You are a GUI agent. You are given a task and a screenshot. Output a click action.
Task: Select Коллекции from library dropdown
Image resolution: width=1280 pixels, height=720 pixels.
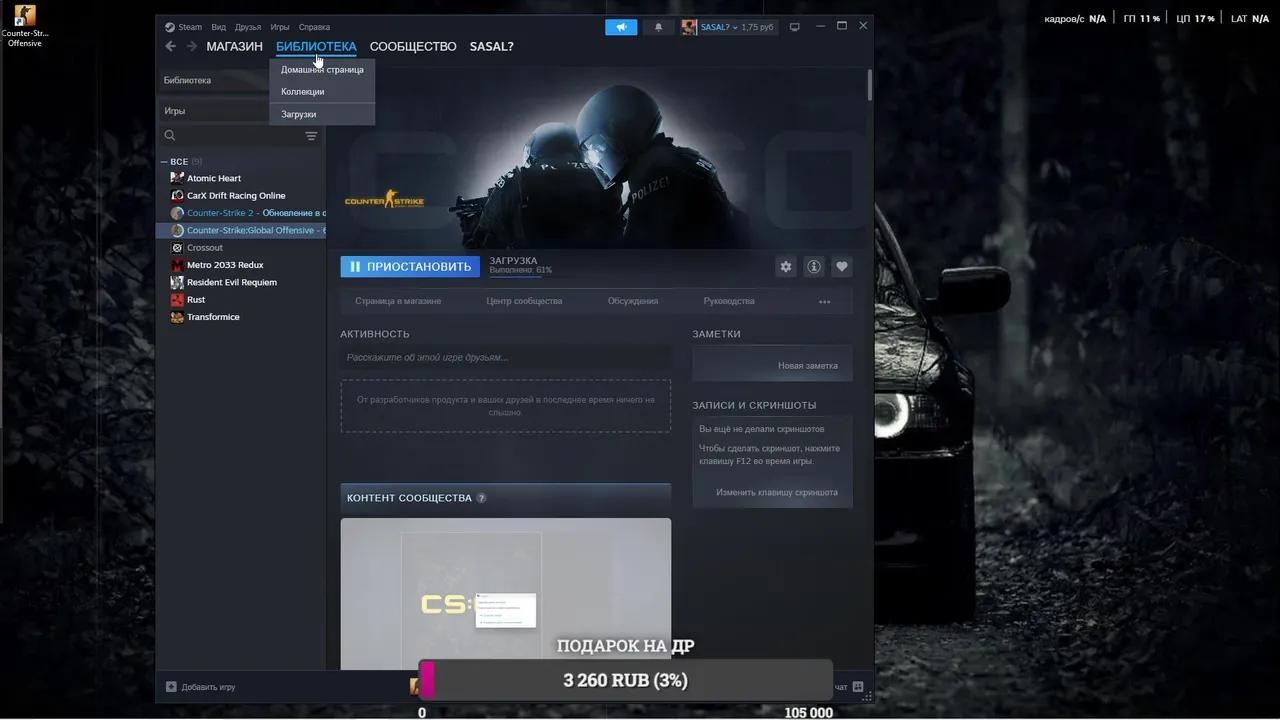322,92
